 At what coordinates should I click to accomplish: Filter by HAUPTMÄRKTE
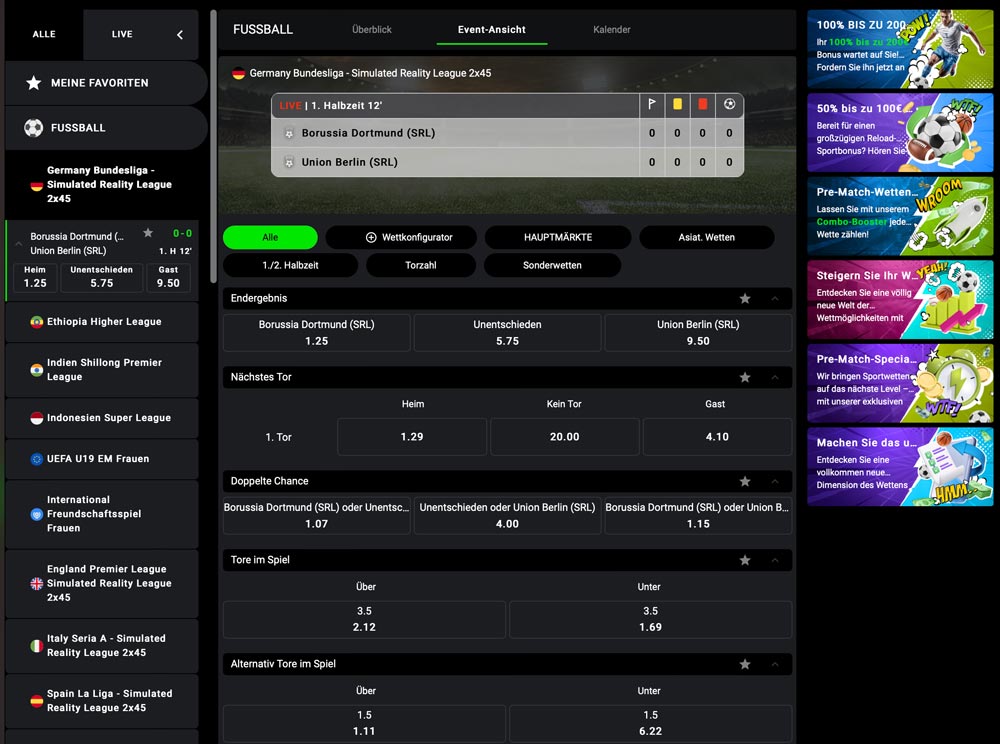click(558, 237)
